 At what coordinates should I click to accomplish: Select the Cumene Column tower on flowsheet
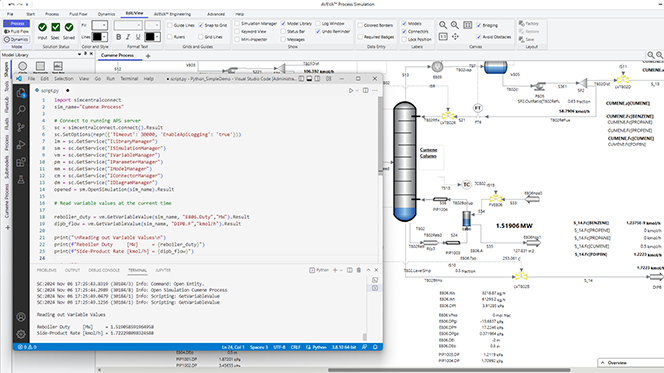(x=405, y=162)
